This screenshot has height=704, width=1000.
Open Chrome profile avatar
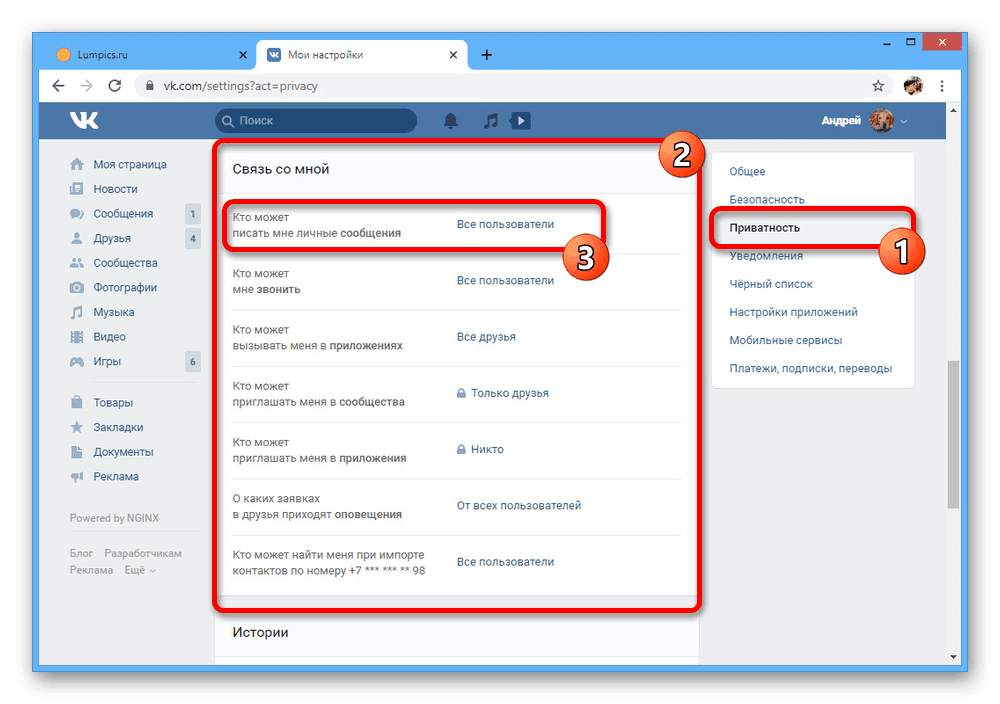pos(913,85)
